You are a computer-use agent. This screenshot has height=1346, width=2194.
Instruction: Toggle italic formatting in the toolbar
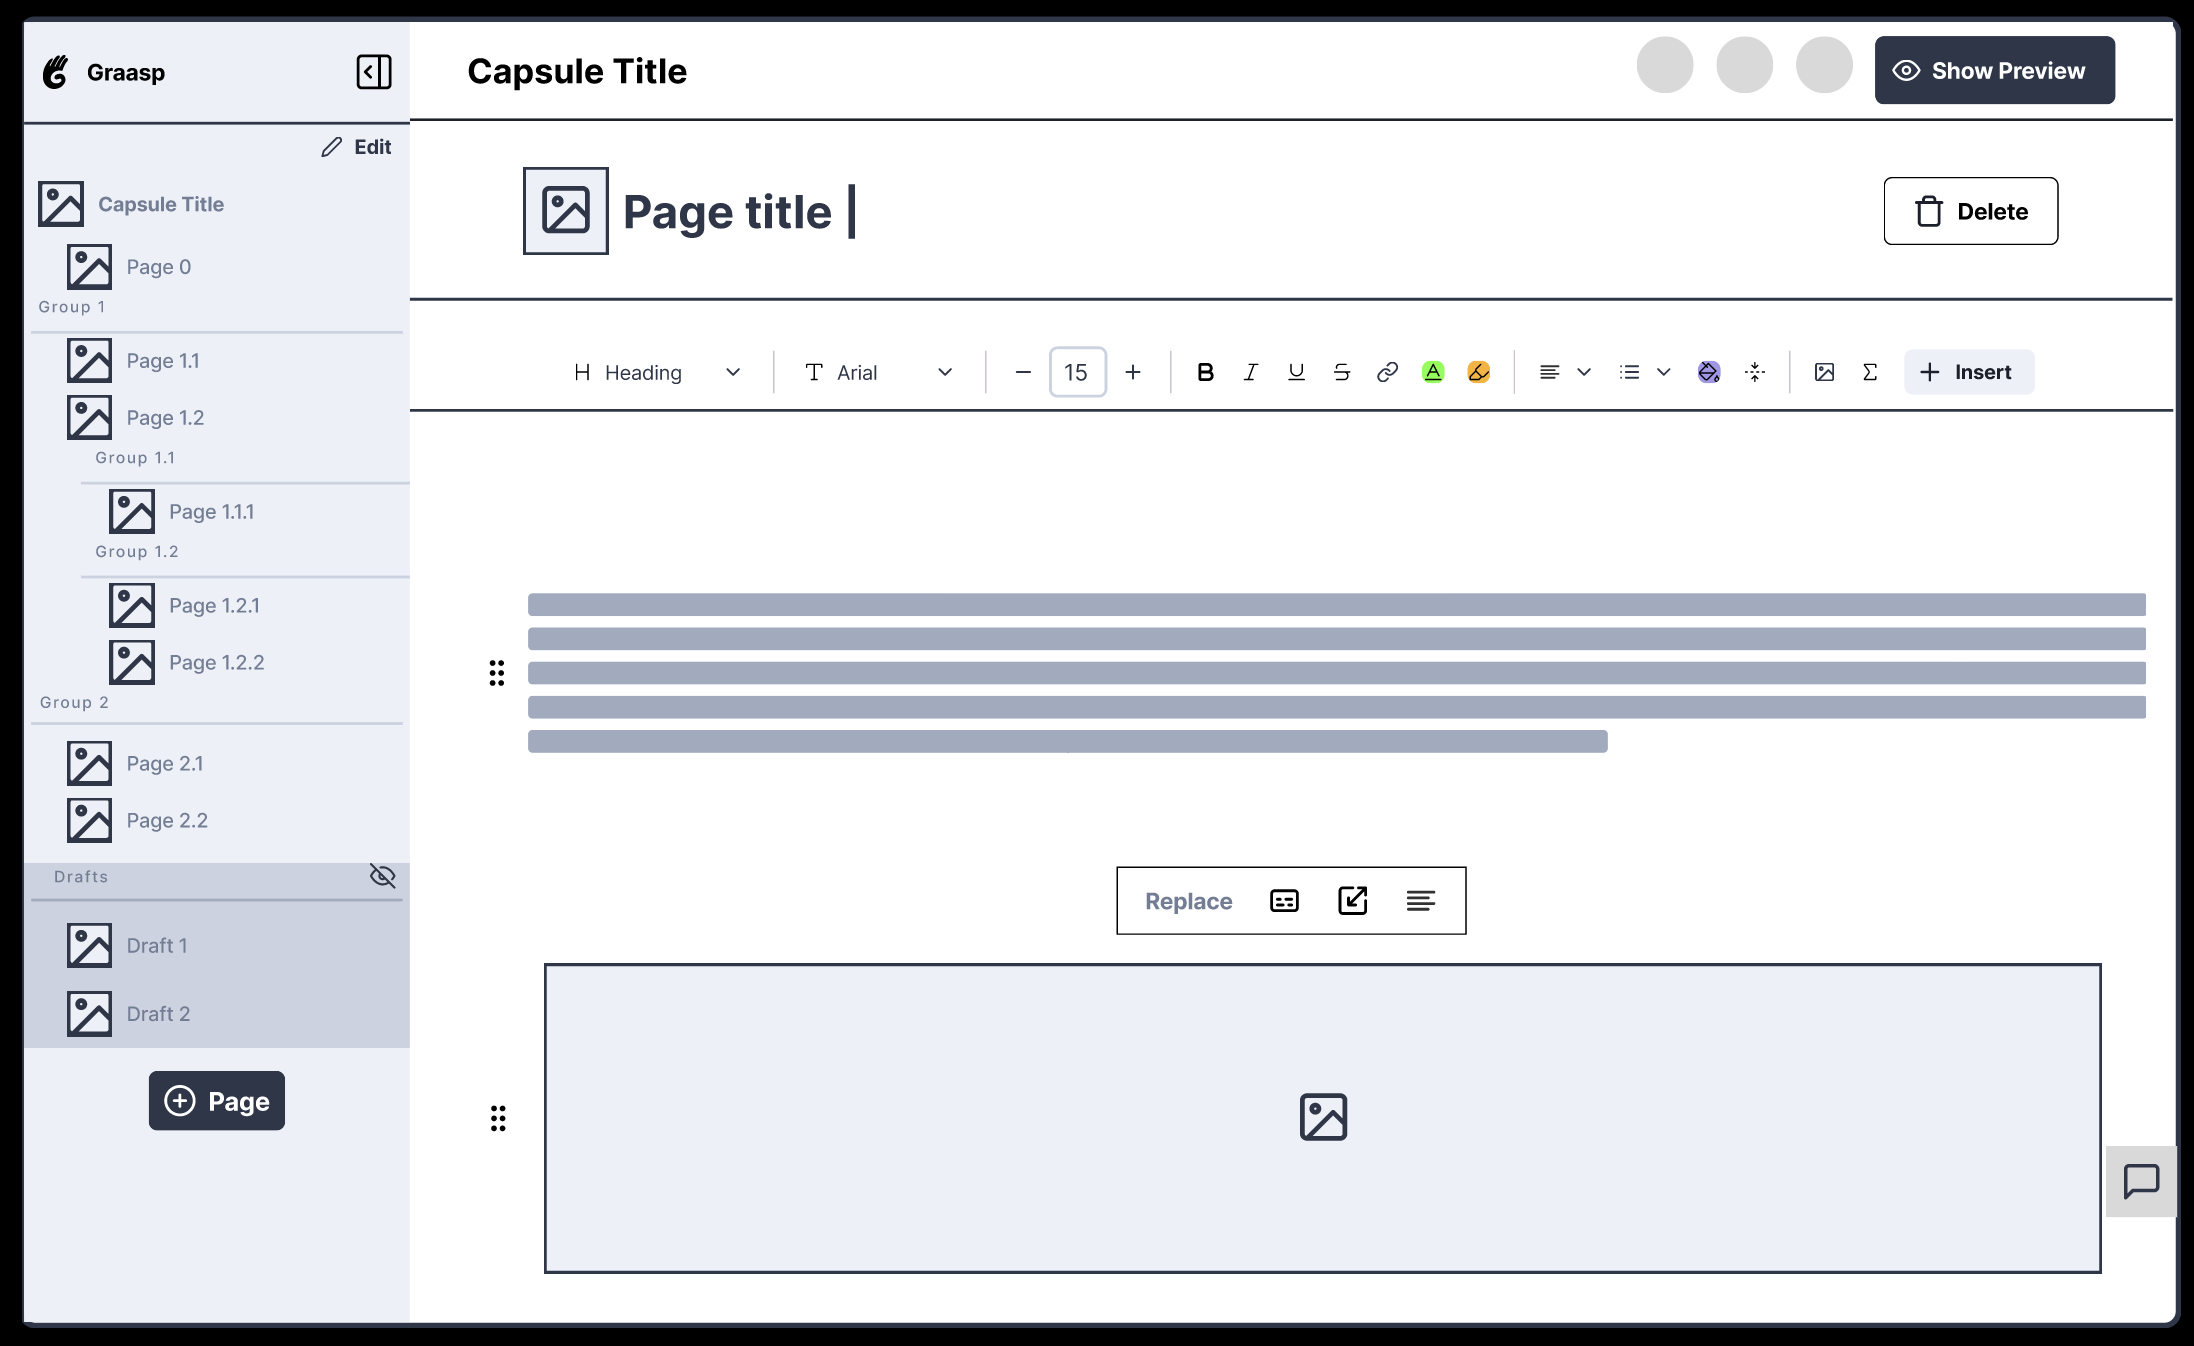click(x=1250, y=372)
